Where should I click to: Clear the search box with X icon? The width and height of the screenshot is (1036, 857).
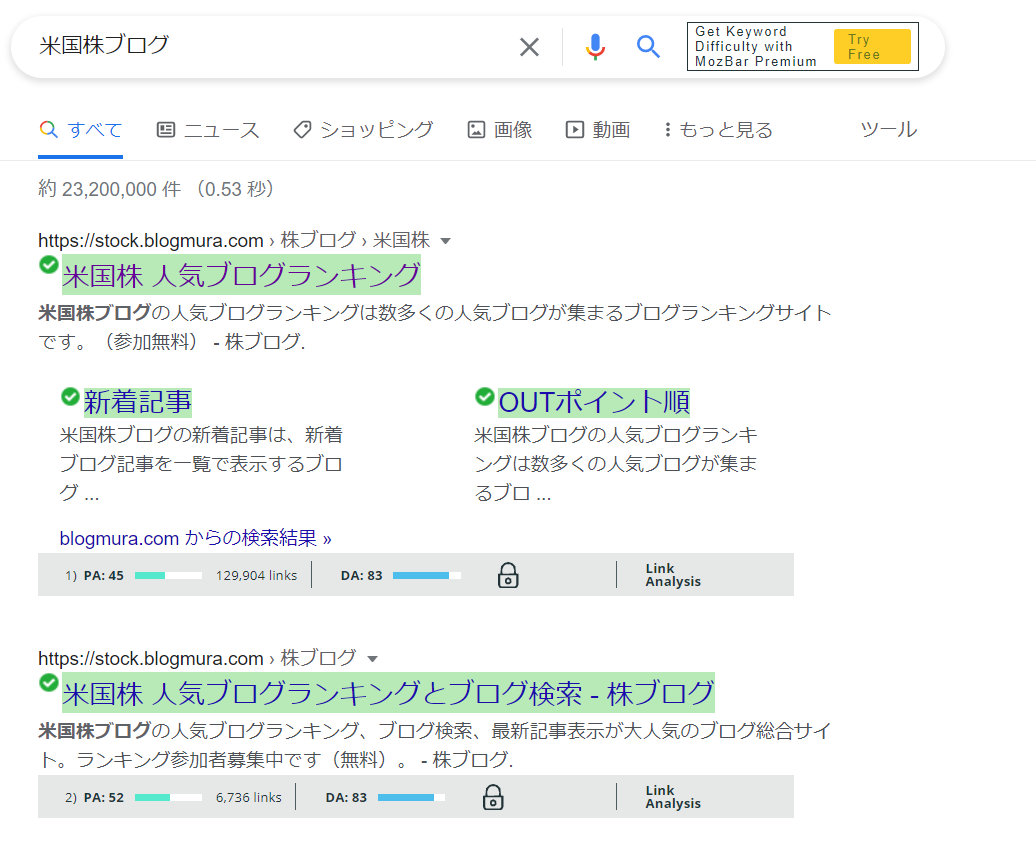click(529, 47)
